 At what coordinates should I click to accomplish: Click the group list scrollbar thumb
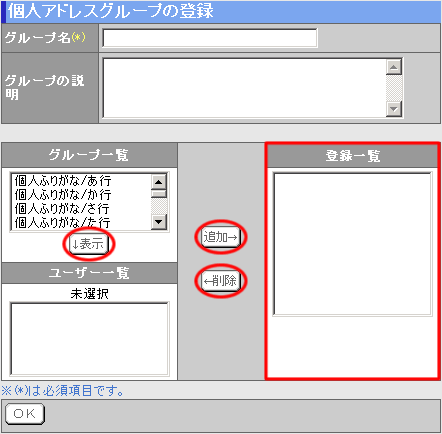(159, 194)
